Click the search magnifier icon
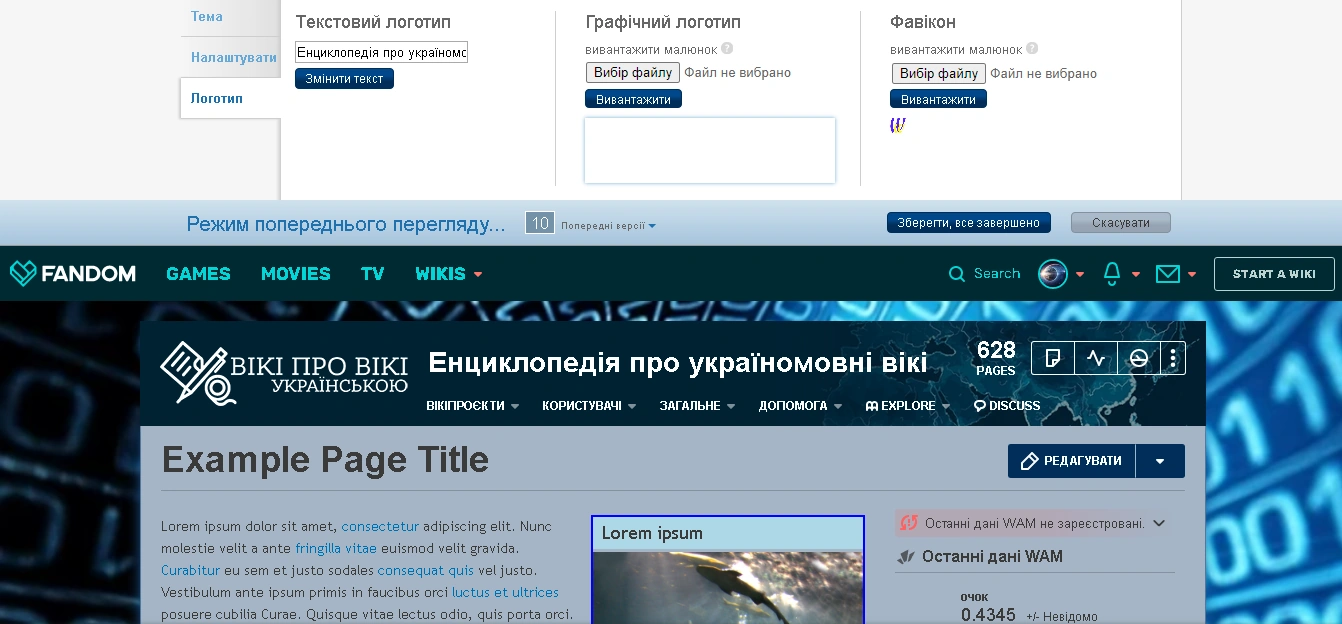 (x=957, y=274)
